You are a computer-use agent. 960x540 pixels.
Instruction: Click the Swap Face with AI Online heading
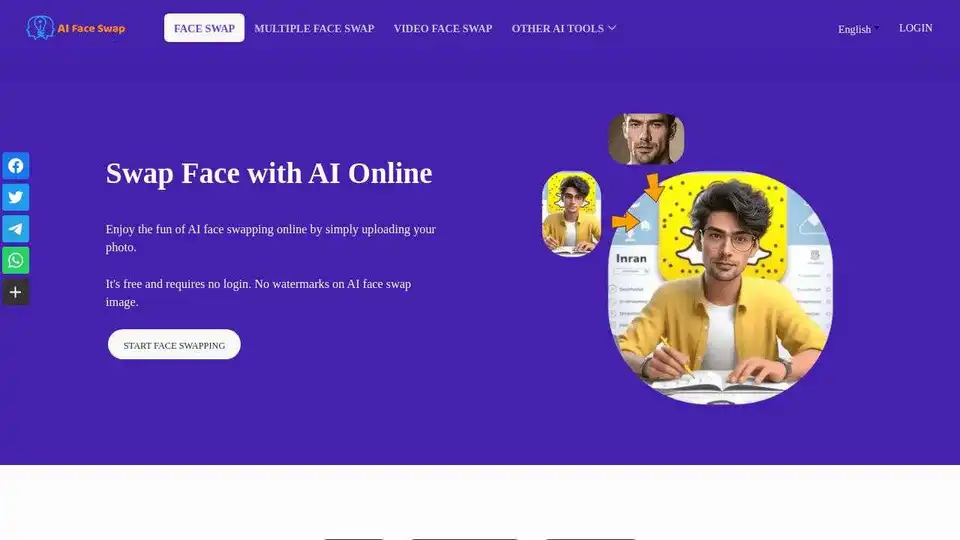[269, 173]
